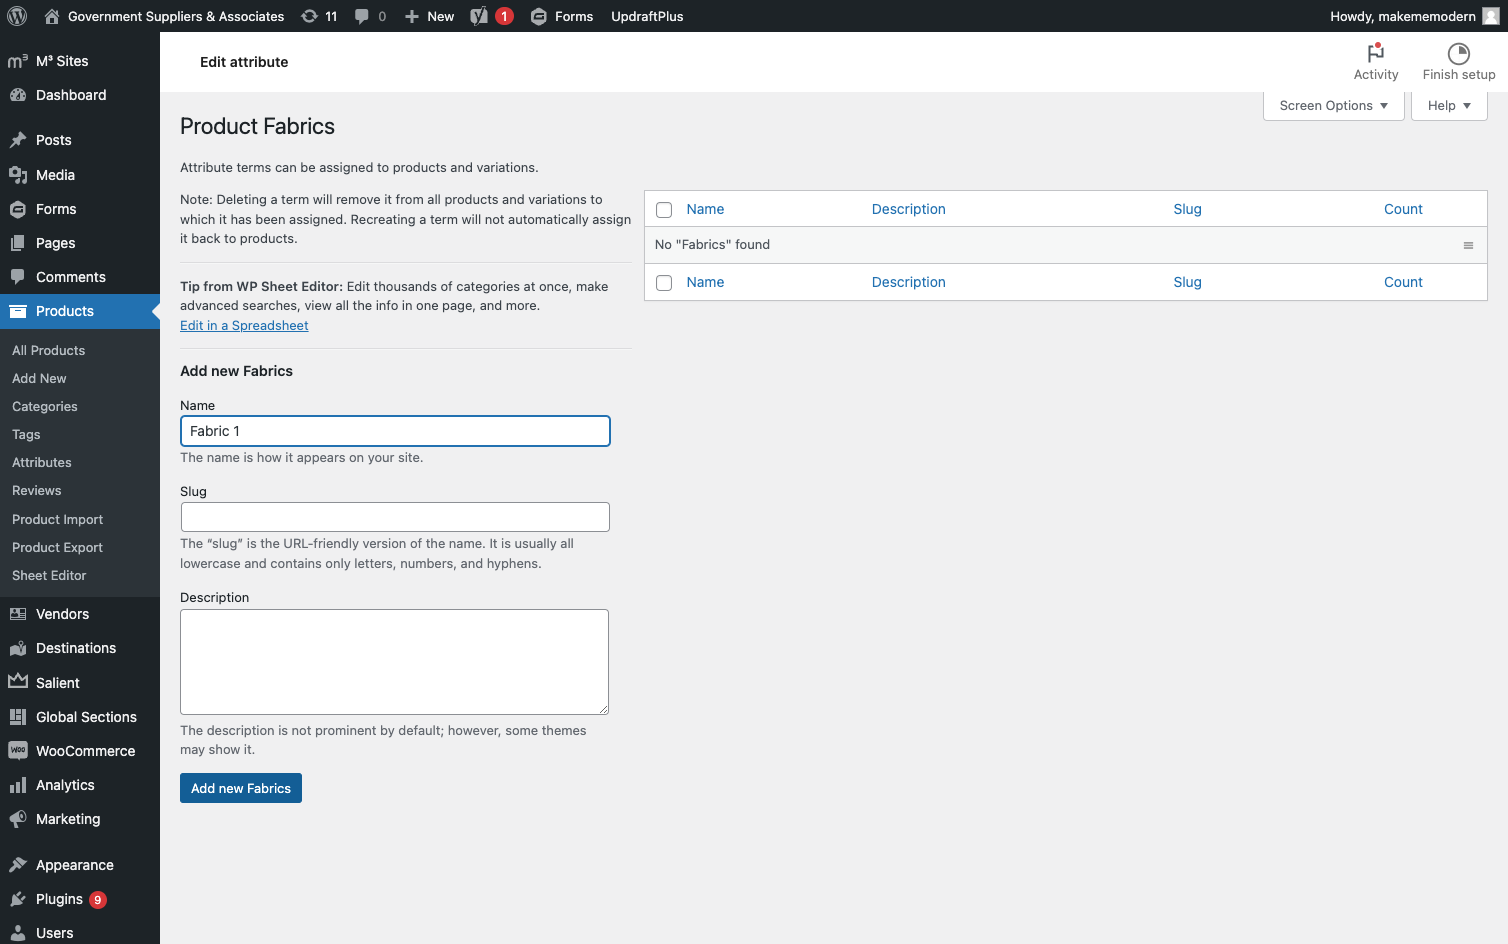Open the Forms menu in admin bar
This screenshot has height=944, width=1508.
point(562,16)
